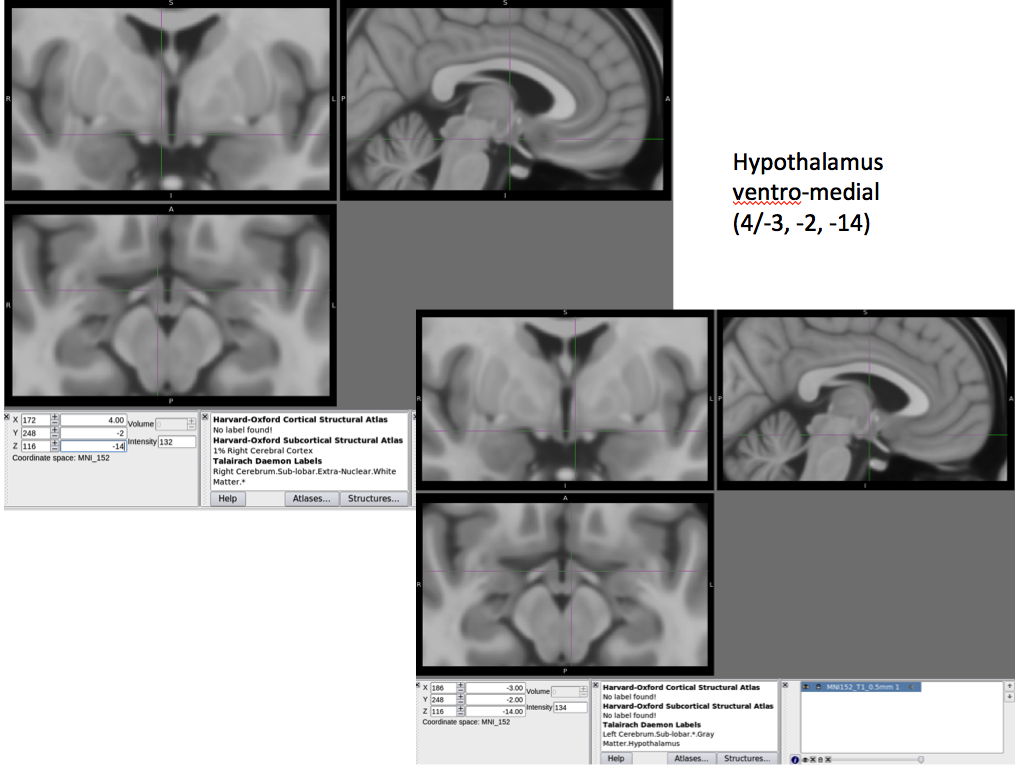The width and height of the screenshot is (1015, 765).
Task: Open Structures... below the Right Cerebrum label
Action: (x=375, y=498)
